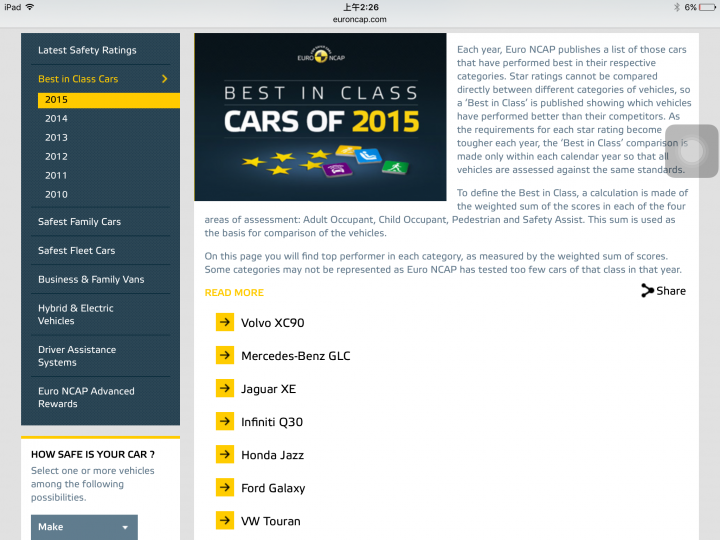
Task: Open Latest Safety Ratings menu item
Action: click(87, 50)
